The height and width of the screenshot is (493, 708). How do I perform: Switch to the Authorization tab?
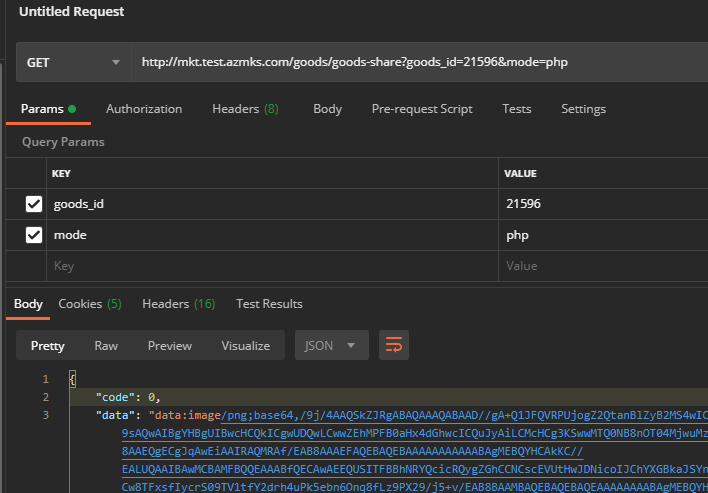(x=144, y=109)
